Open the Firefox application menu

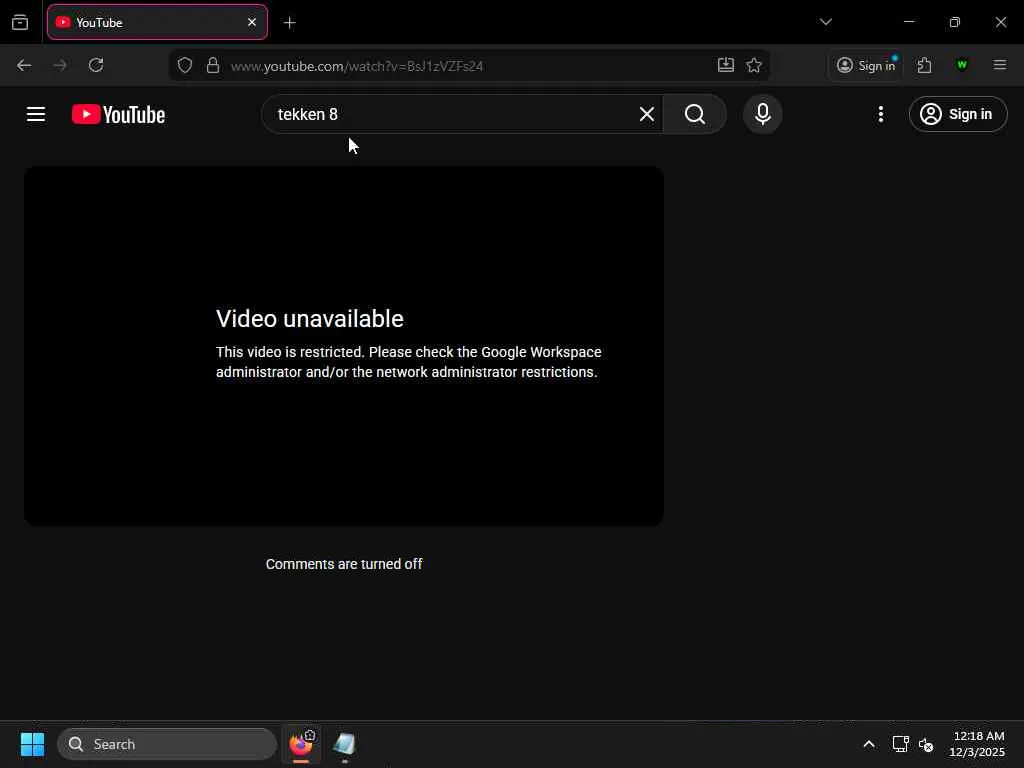(x=999, y=65)
